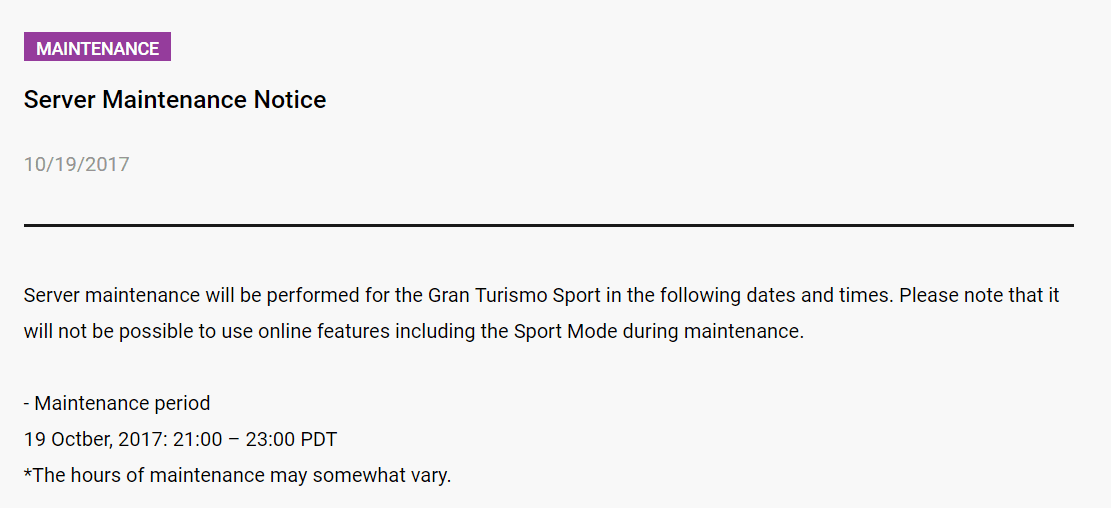1111x508 pixels.
Task: Click 'will not be possible' in second line
Action: pos(108,332)
